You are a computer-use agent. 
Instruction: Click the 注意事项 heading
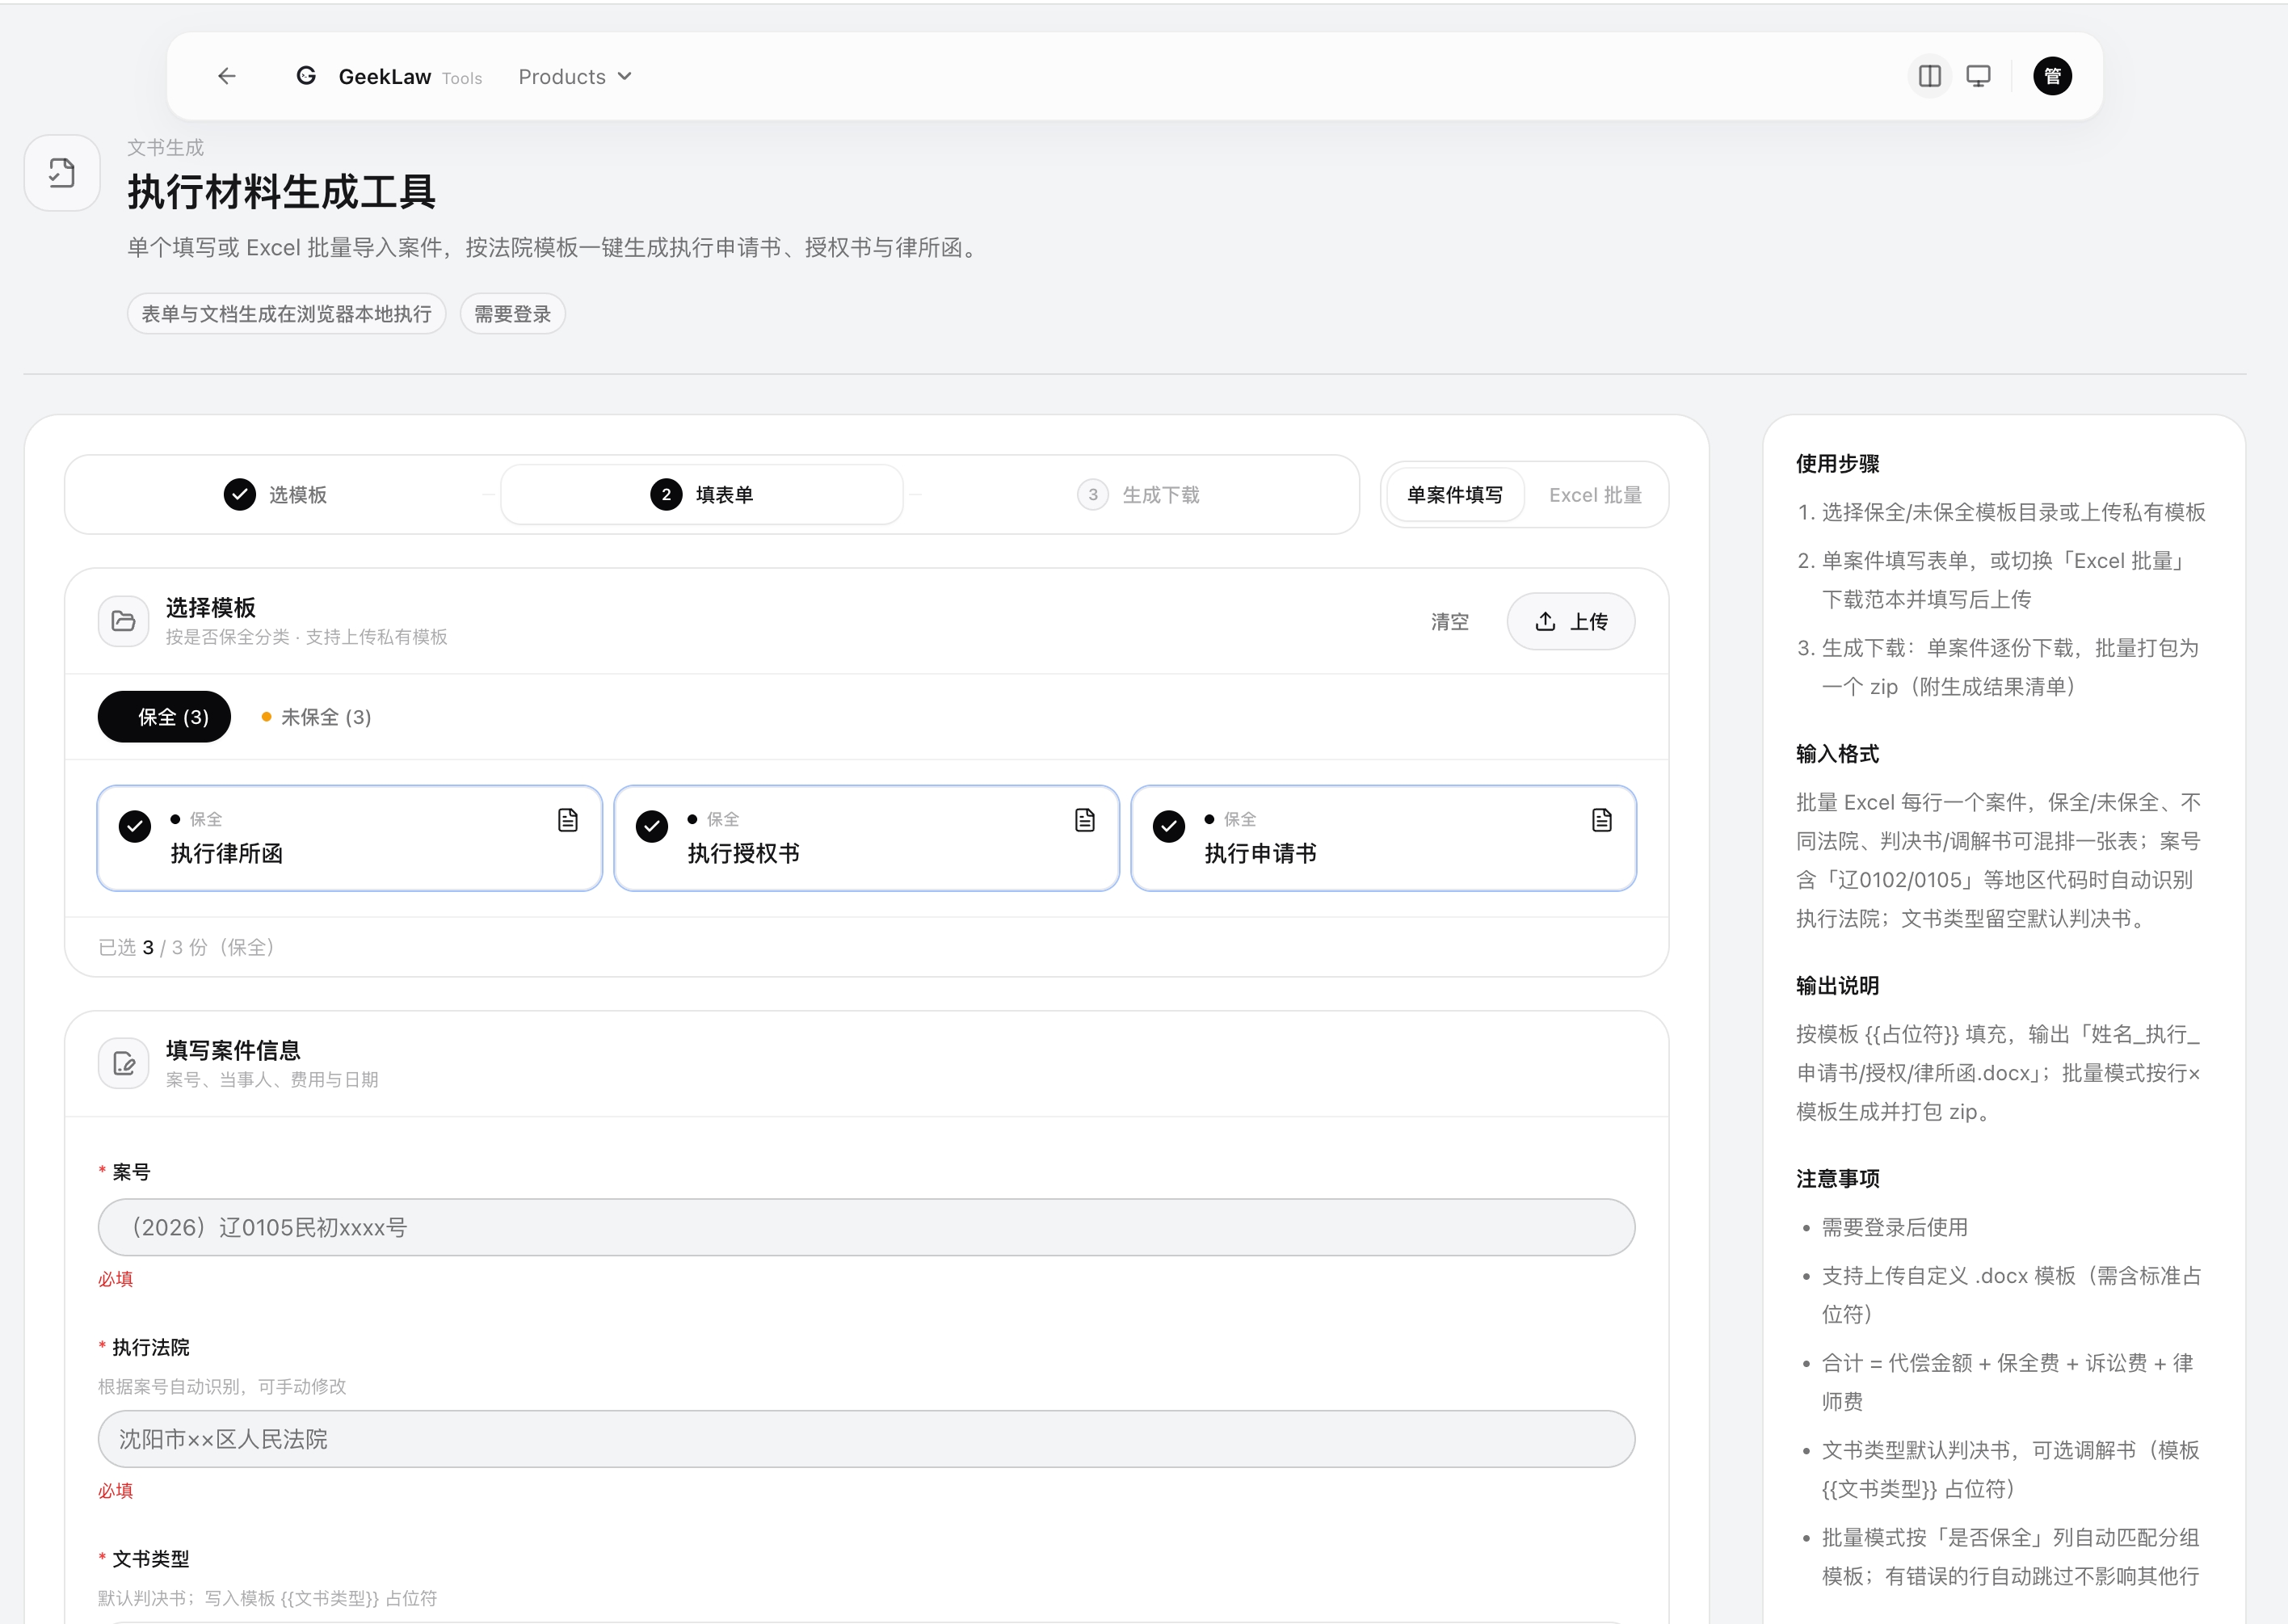1837,1178
